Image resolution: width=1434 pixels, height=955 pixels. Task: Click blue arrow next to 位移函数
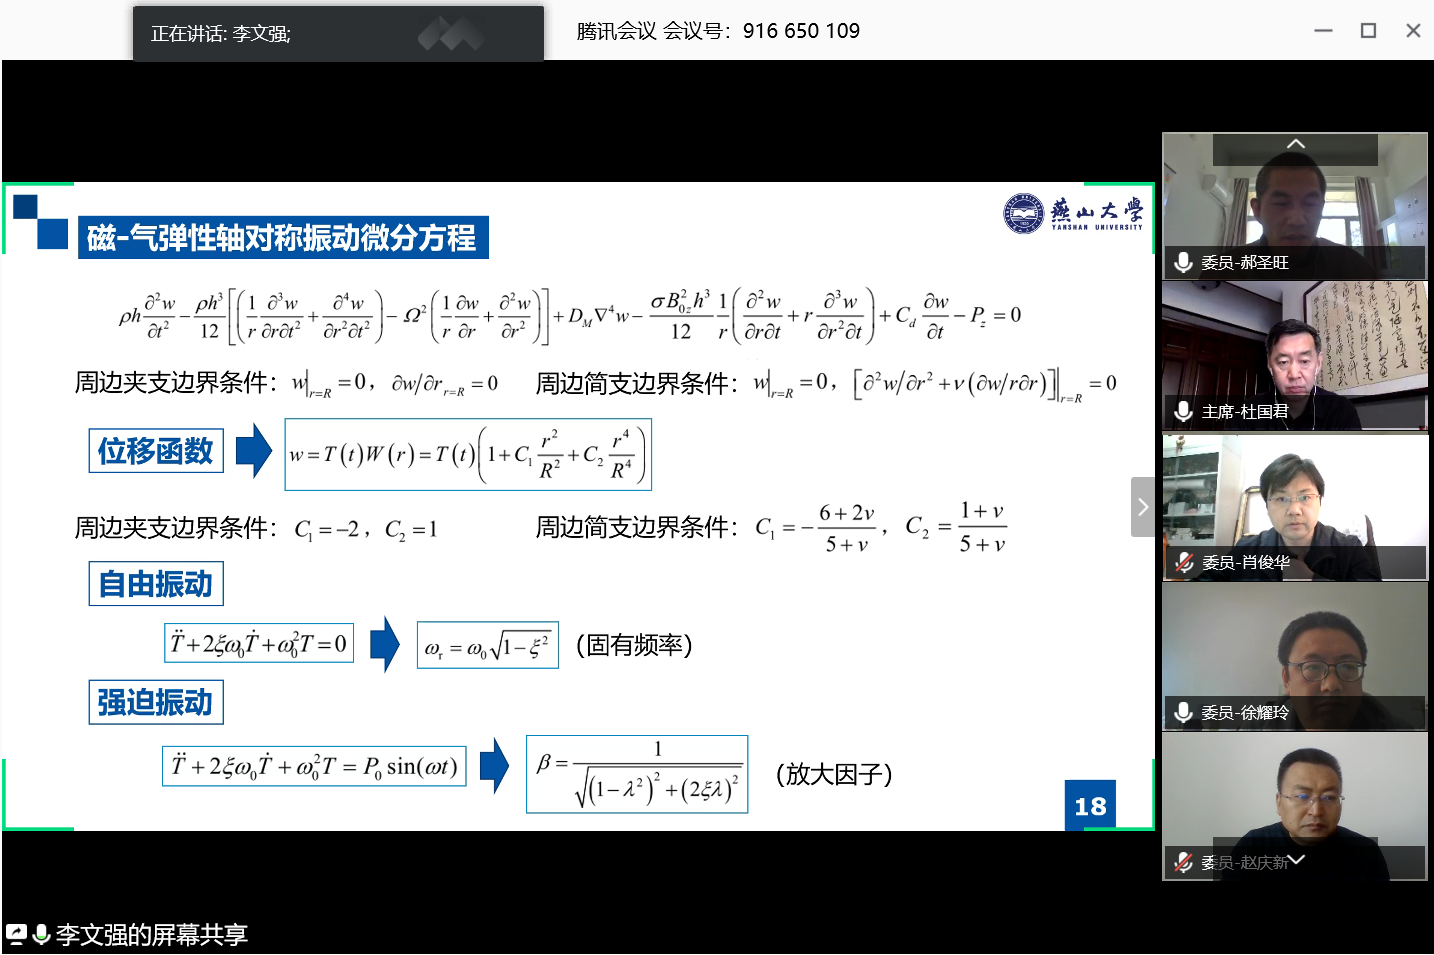pyautogui.click(x=254, y=451)
